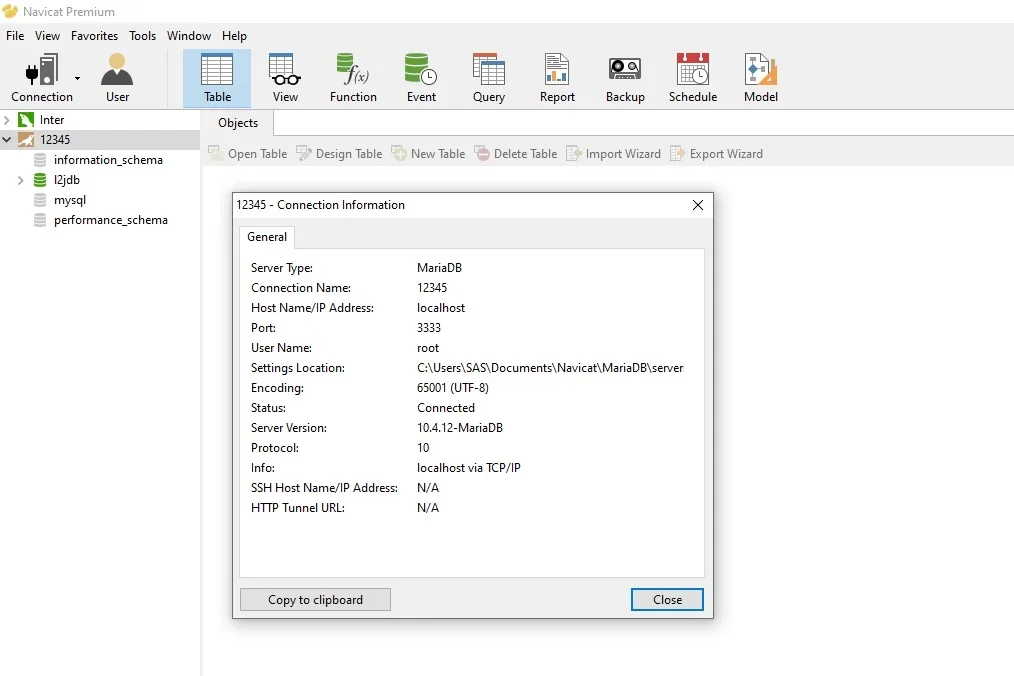
Task: Open the Connection toolbar icon
Action: 41,78
